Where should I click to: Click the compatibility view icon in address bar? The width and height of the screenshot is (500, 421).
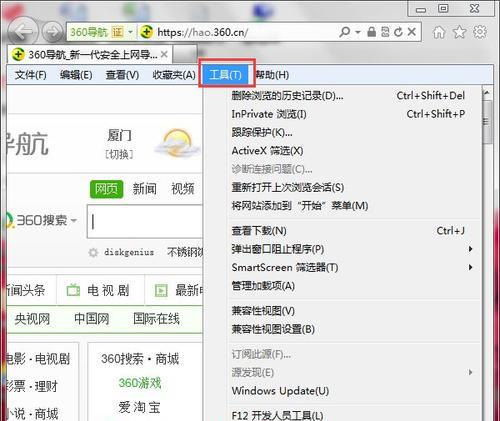point(385,32)
